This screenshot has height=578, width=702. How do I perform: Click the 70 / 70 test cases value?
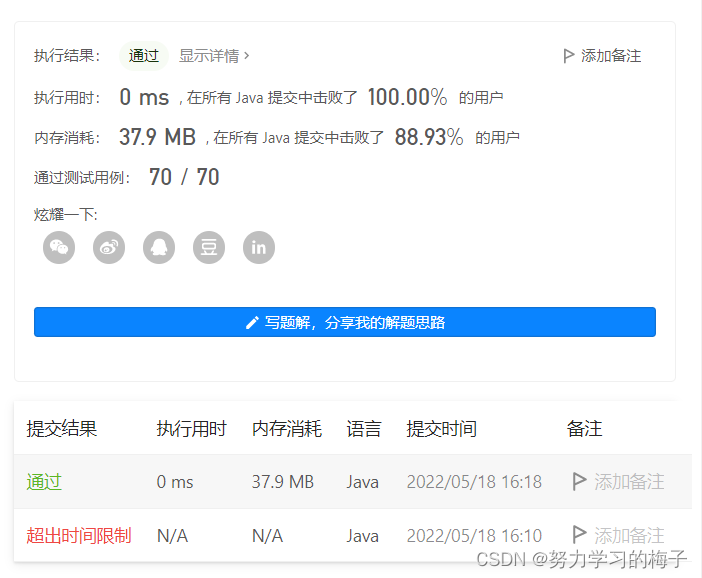[184, 177]
